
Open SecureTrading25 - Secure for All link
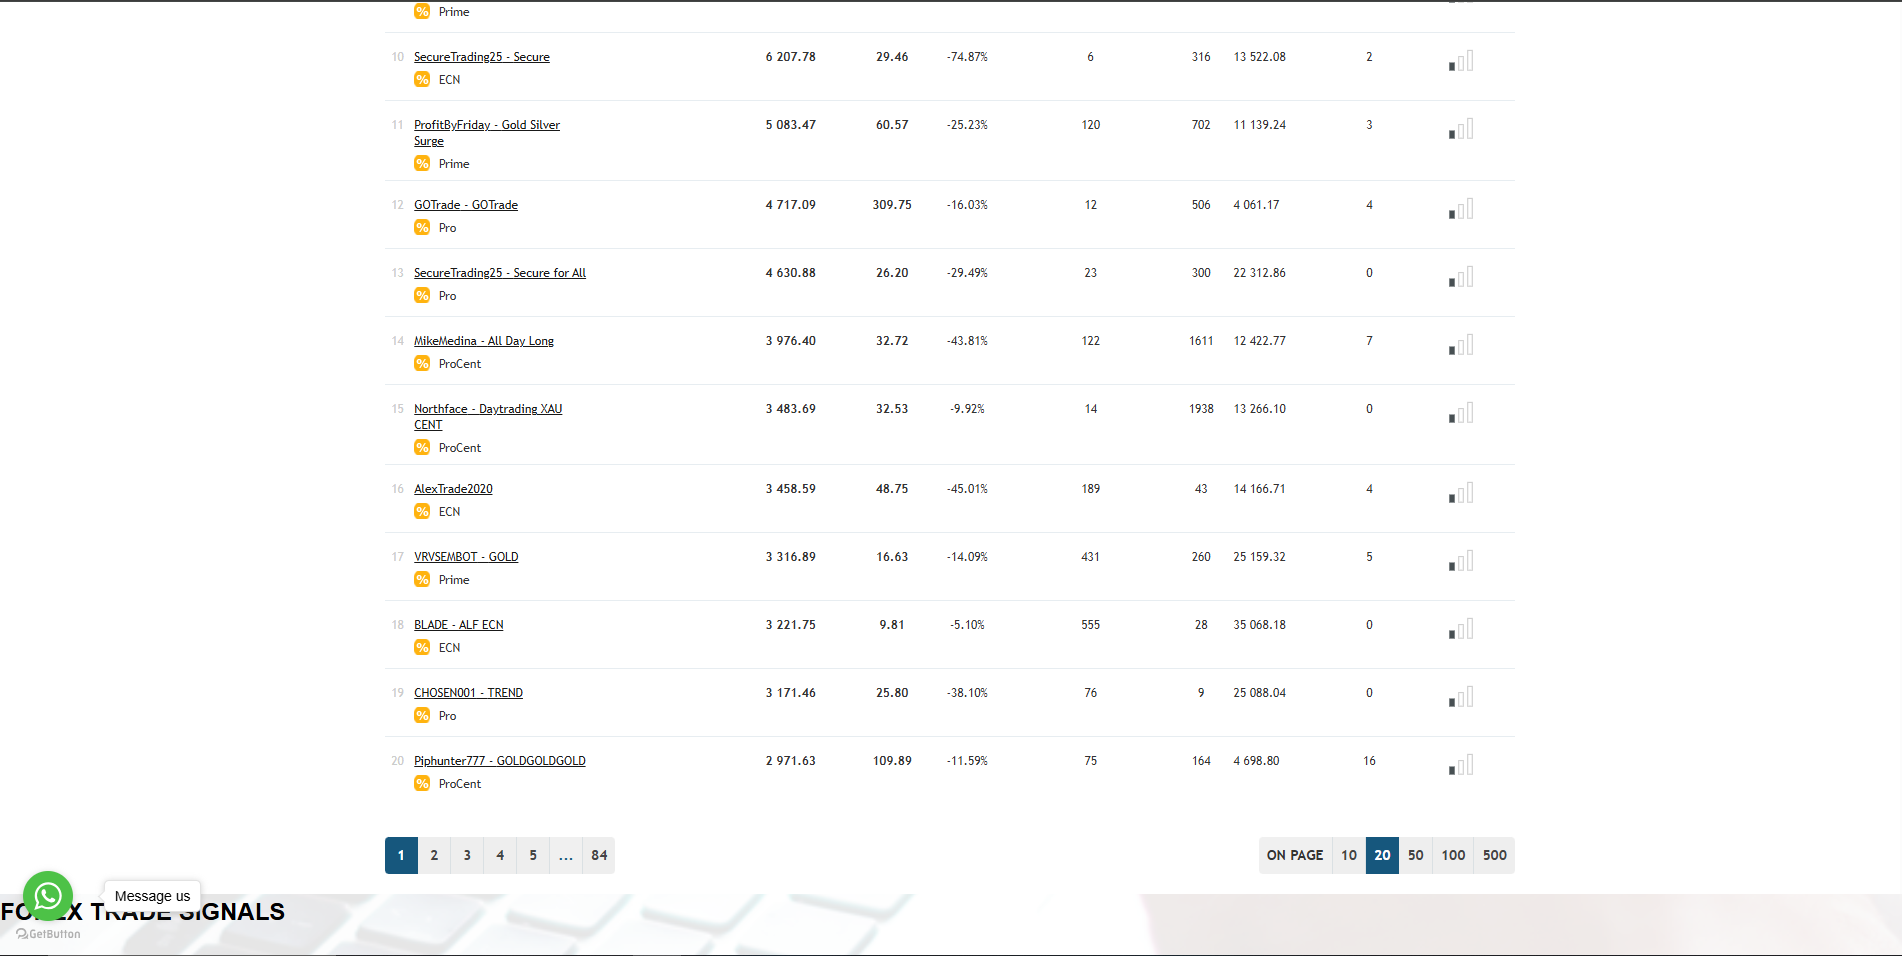(499, 273)
